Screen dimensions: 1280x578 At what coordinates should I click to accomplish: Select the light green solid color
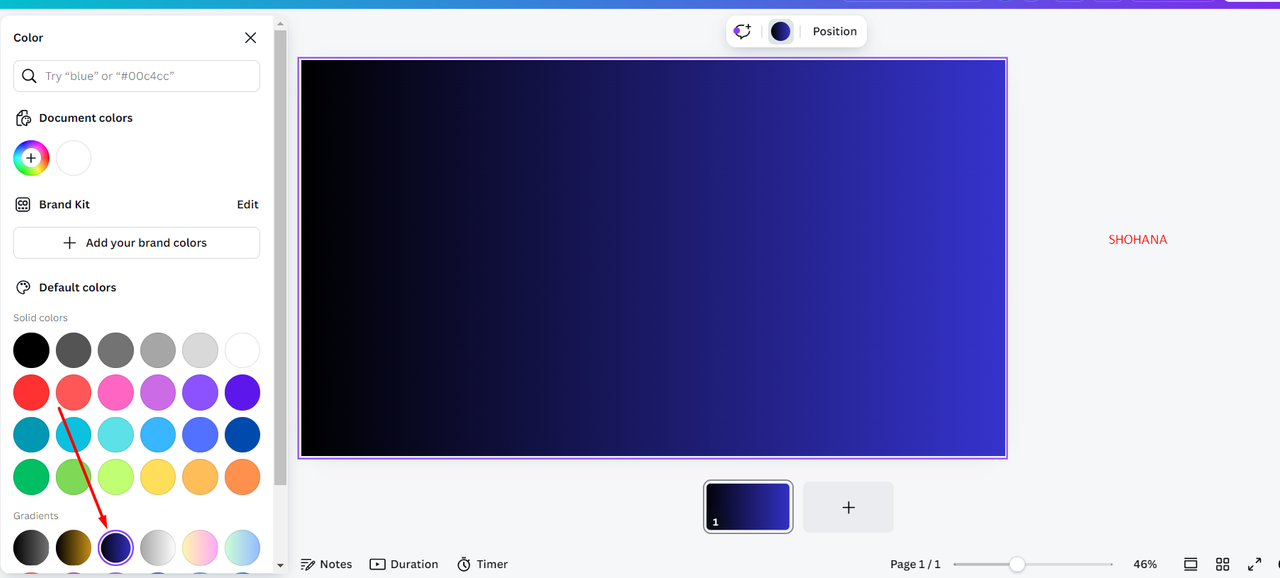pos(73,477)
